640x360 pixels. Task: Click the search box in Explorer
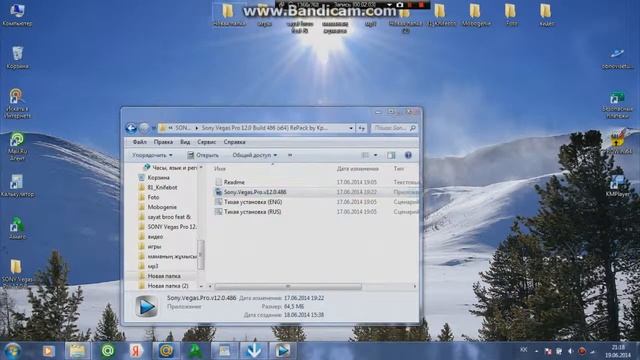pos(394,128)
